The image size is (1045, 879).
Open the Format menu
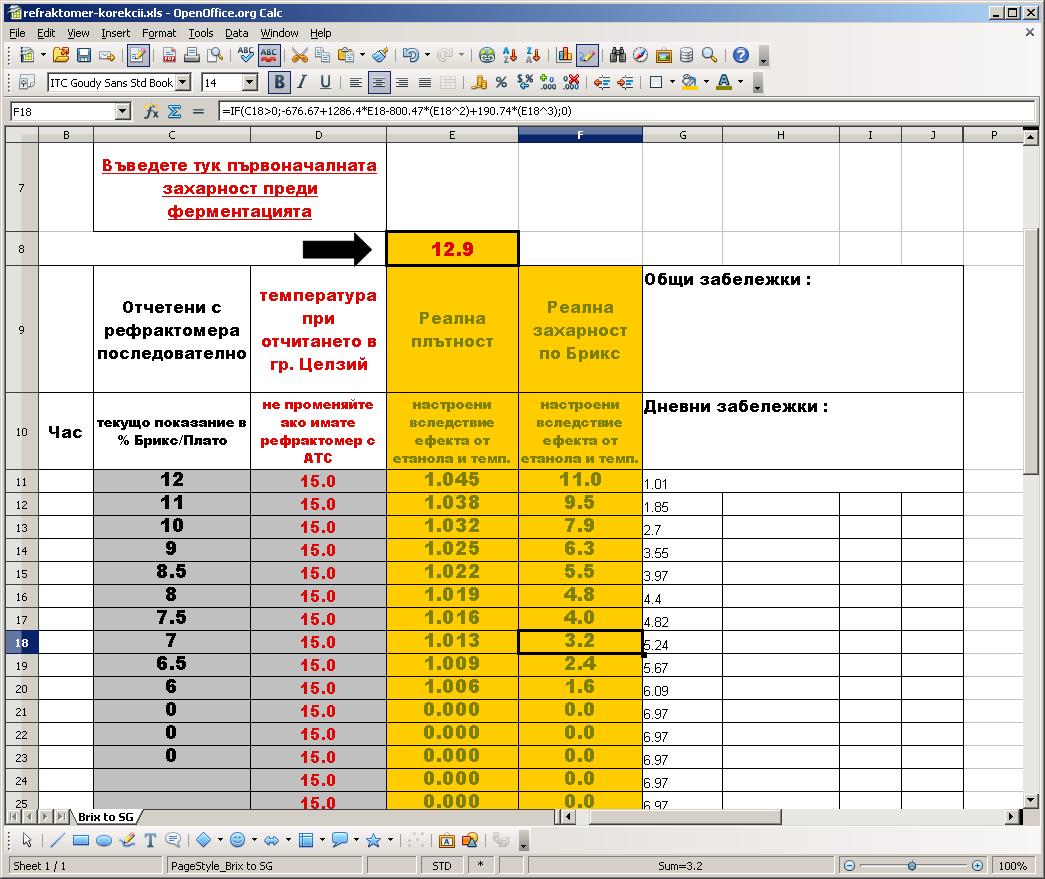click(159, 33)
